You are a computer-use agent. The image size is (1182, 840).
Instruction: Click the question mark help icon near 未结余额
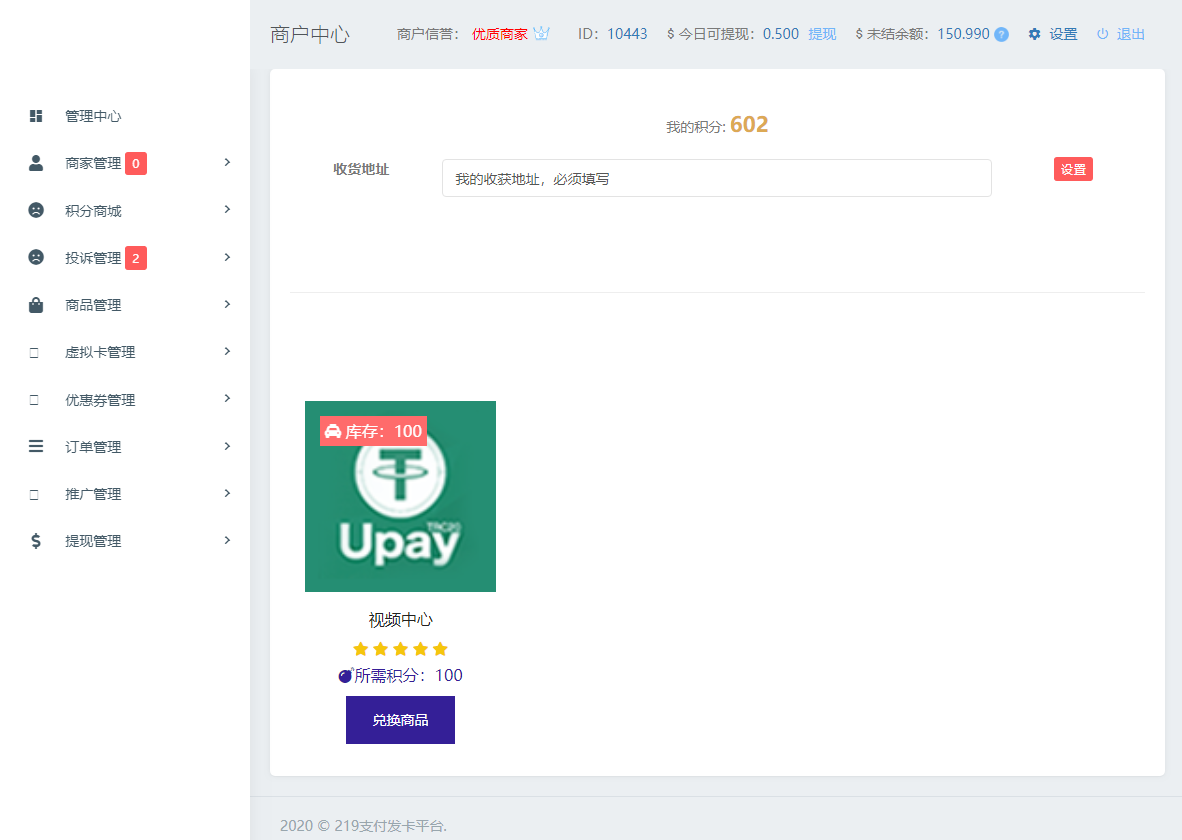tap(1001, 34)
